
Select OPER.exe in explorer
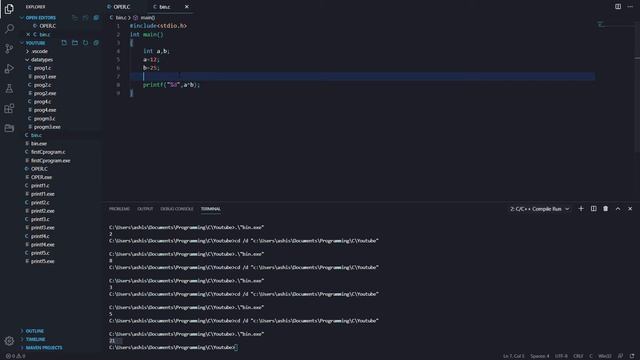click(41, 177)
